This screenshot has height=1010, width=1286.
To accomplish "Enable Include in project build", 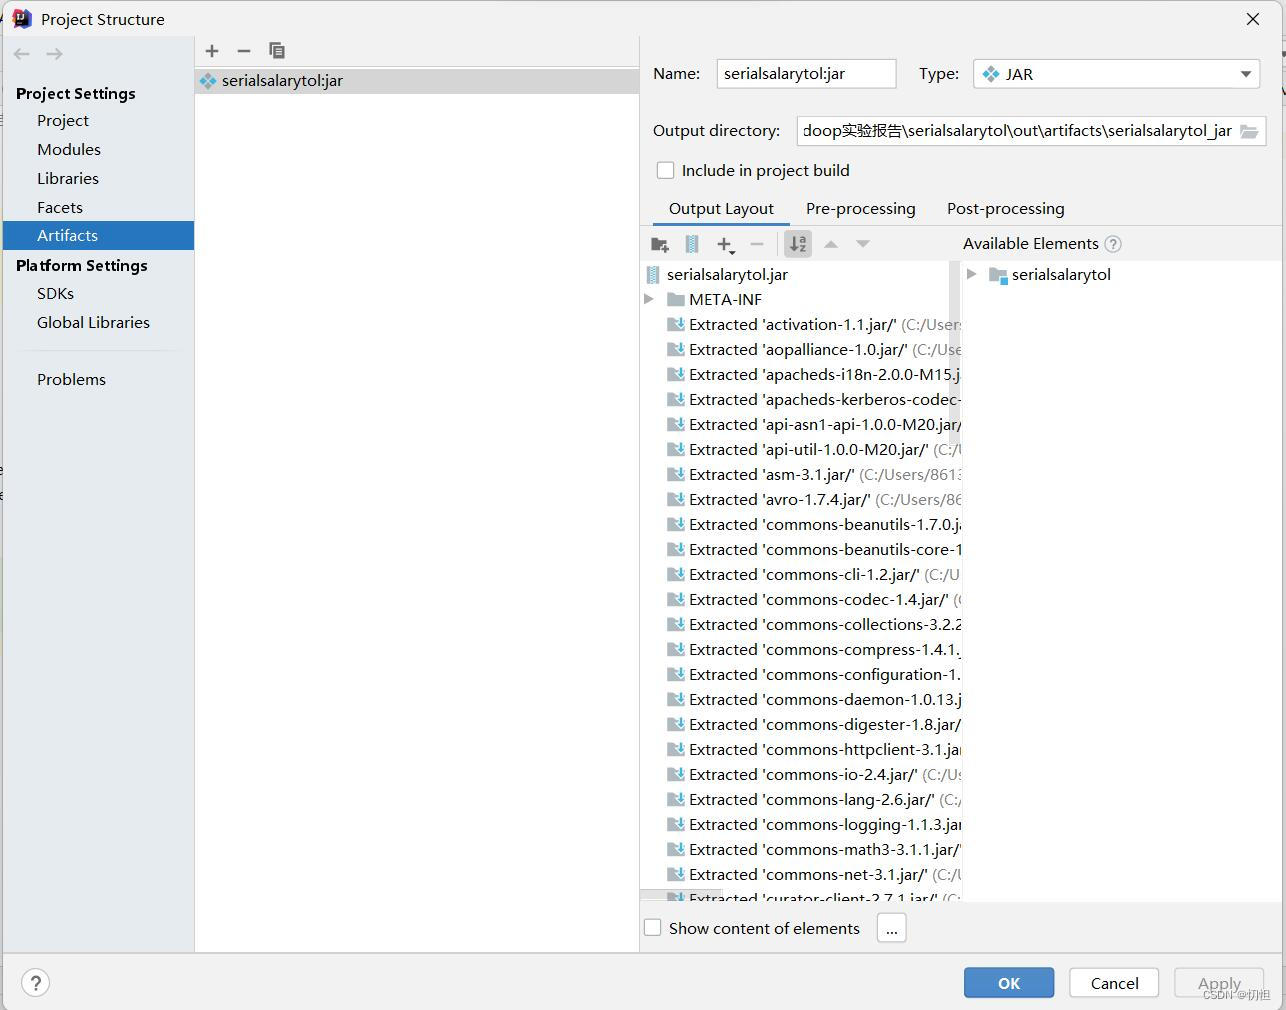I will (x=665, y=171).
